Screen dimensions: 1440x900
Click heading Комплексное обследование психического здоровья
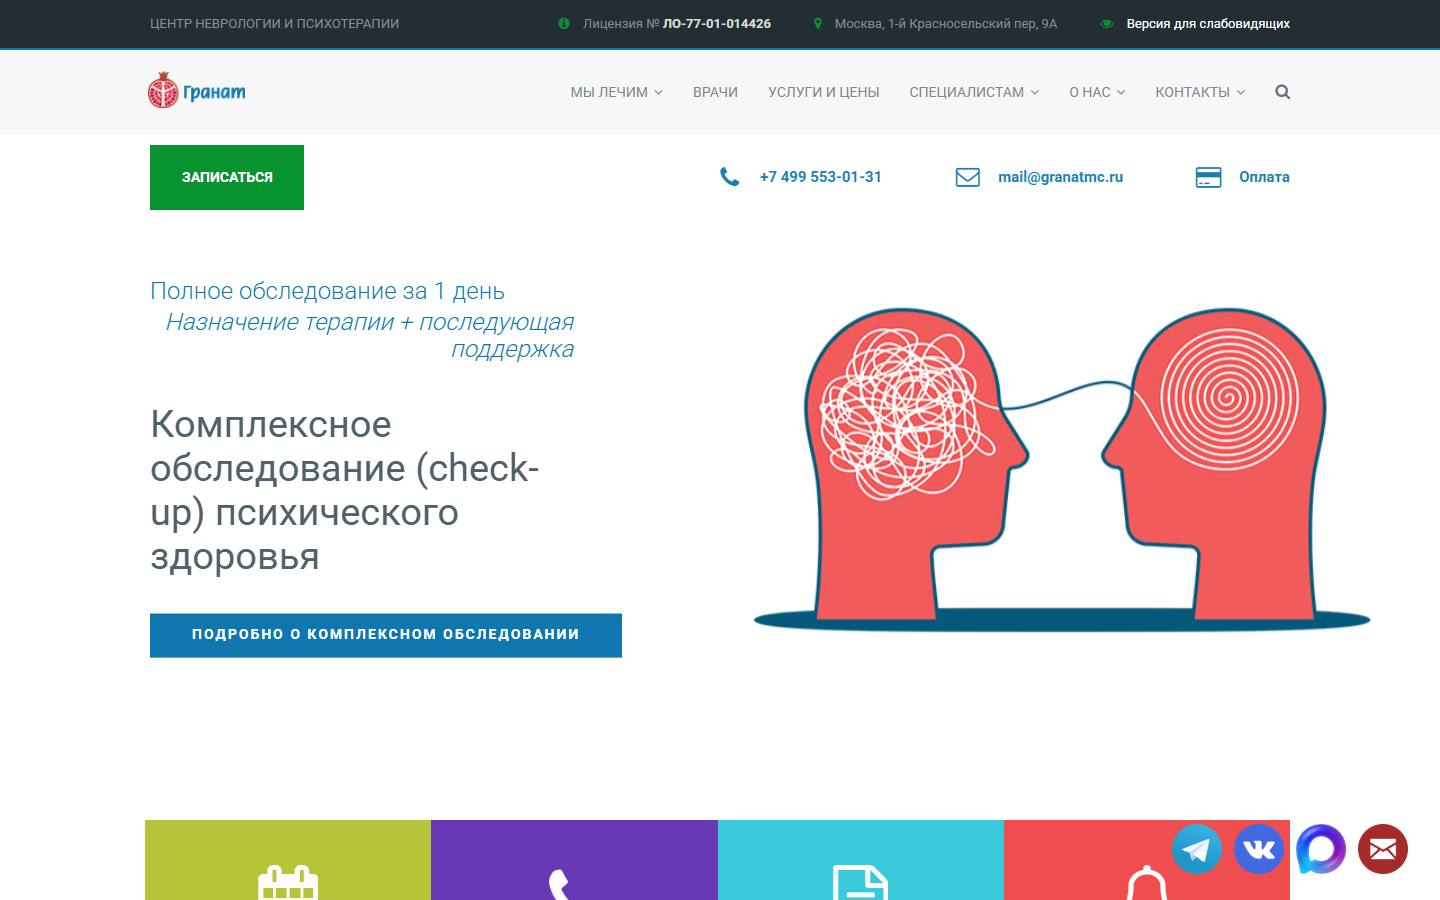345,490
